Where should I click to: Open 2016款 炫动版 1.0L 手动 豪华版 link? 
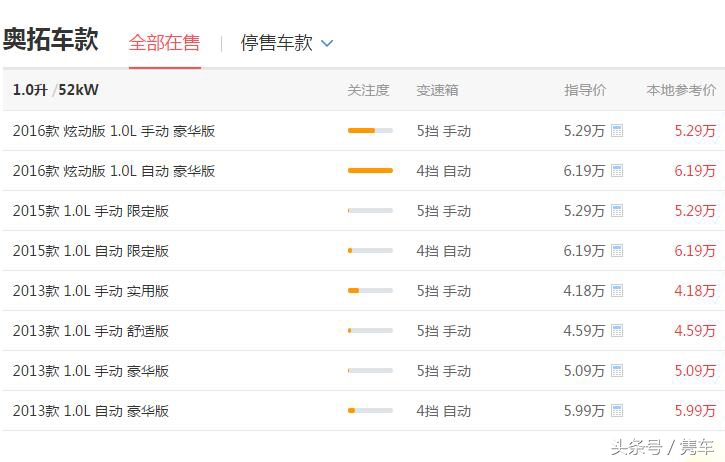[x=114, y=131]
